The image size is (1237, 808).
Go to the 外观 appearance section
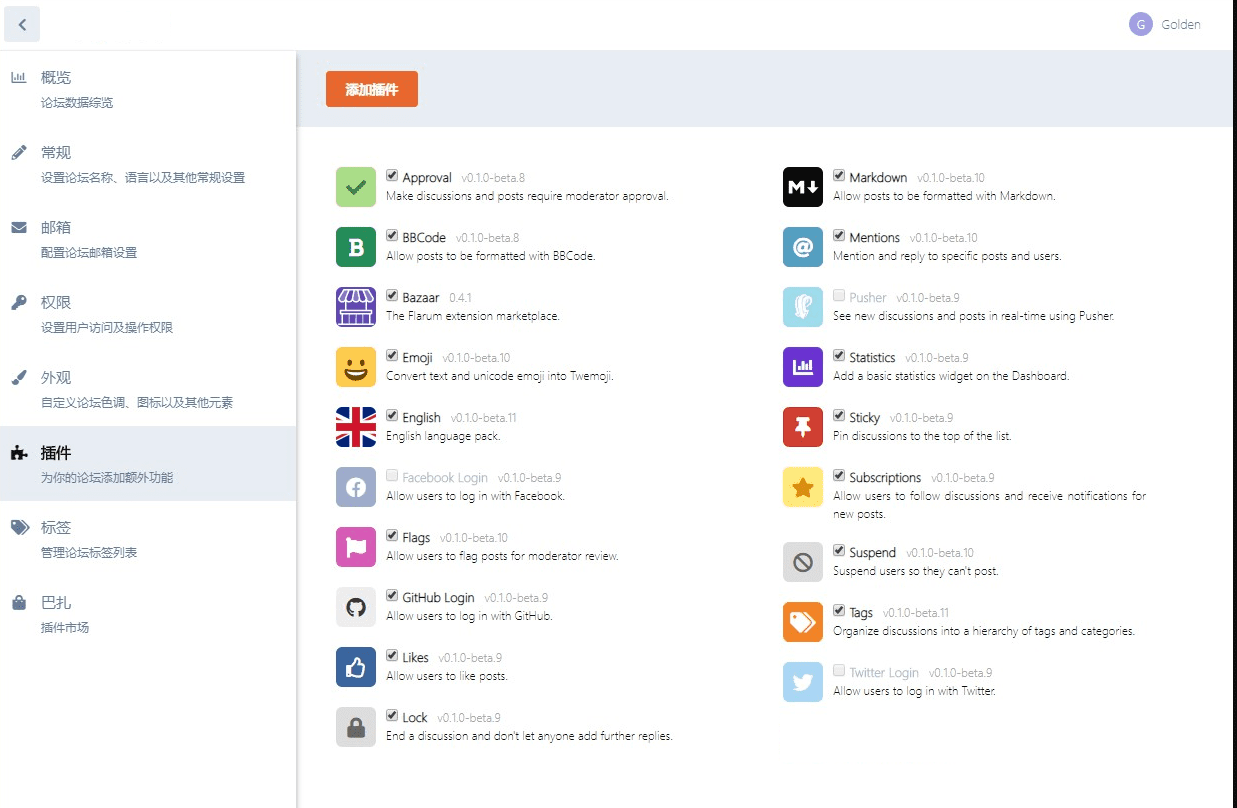(56, 378)
